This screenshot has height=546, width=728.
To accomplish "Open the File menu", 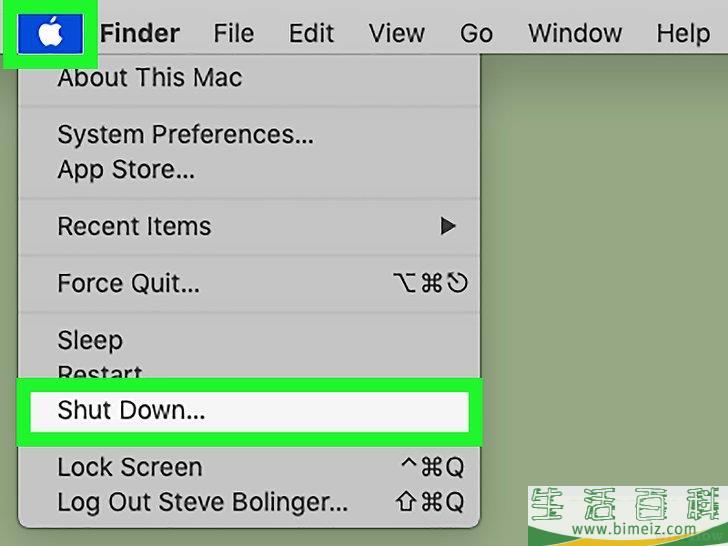I will (x=234, y=33).
